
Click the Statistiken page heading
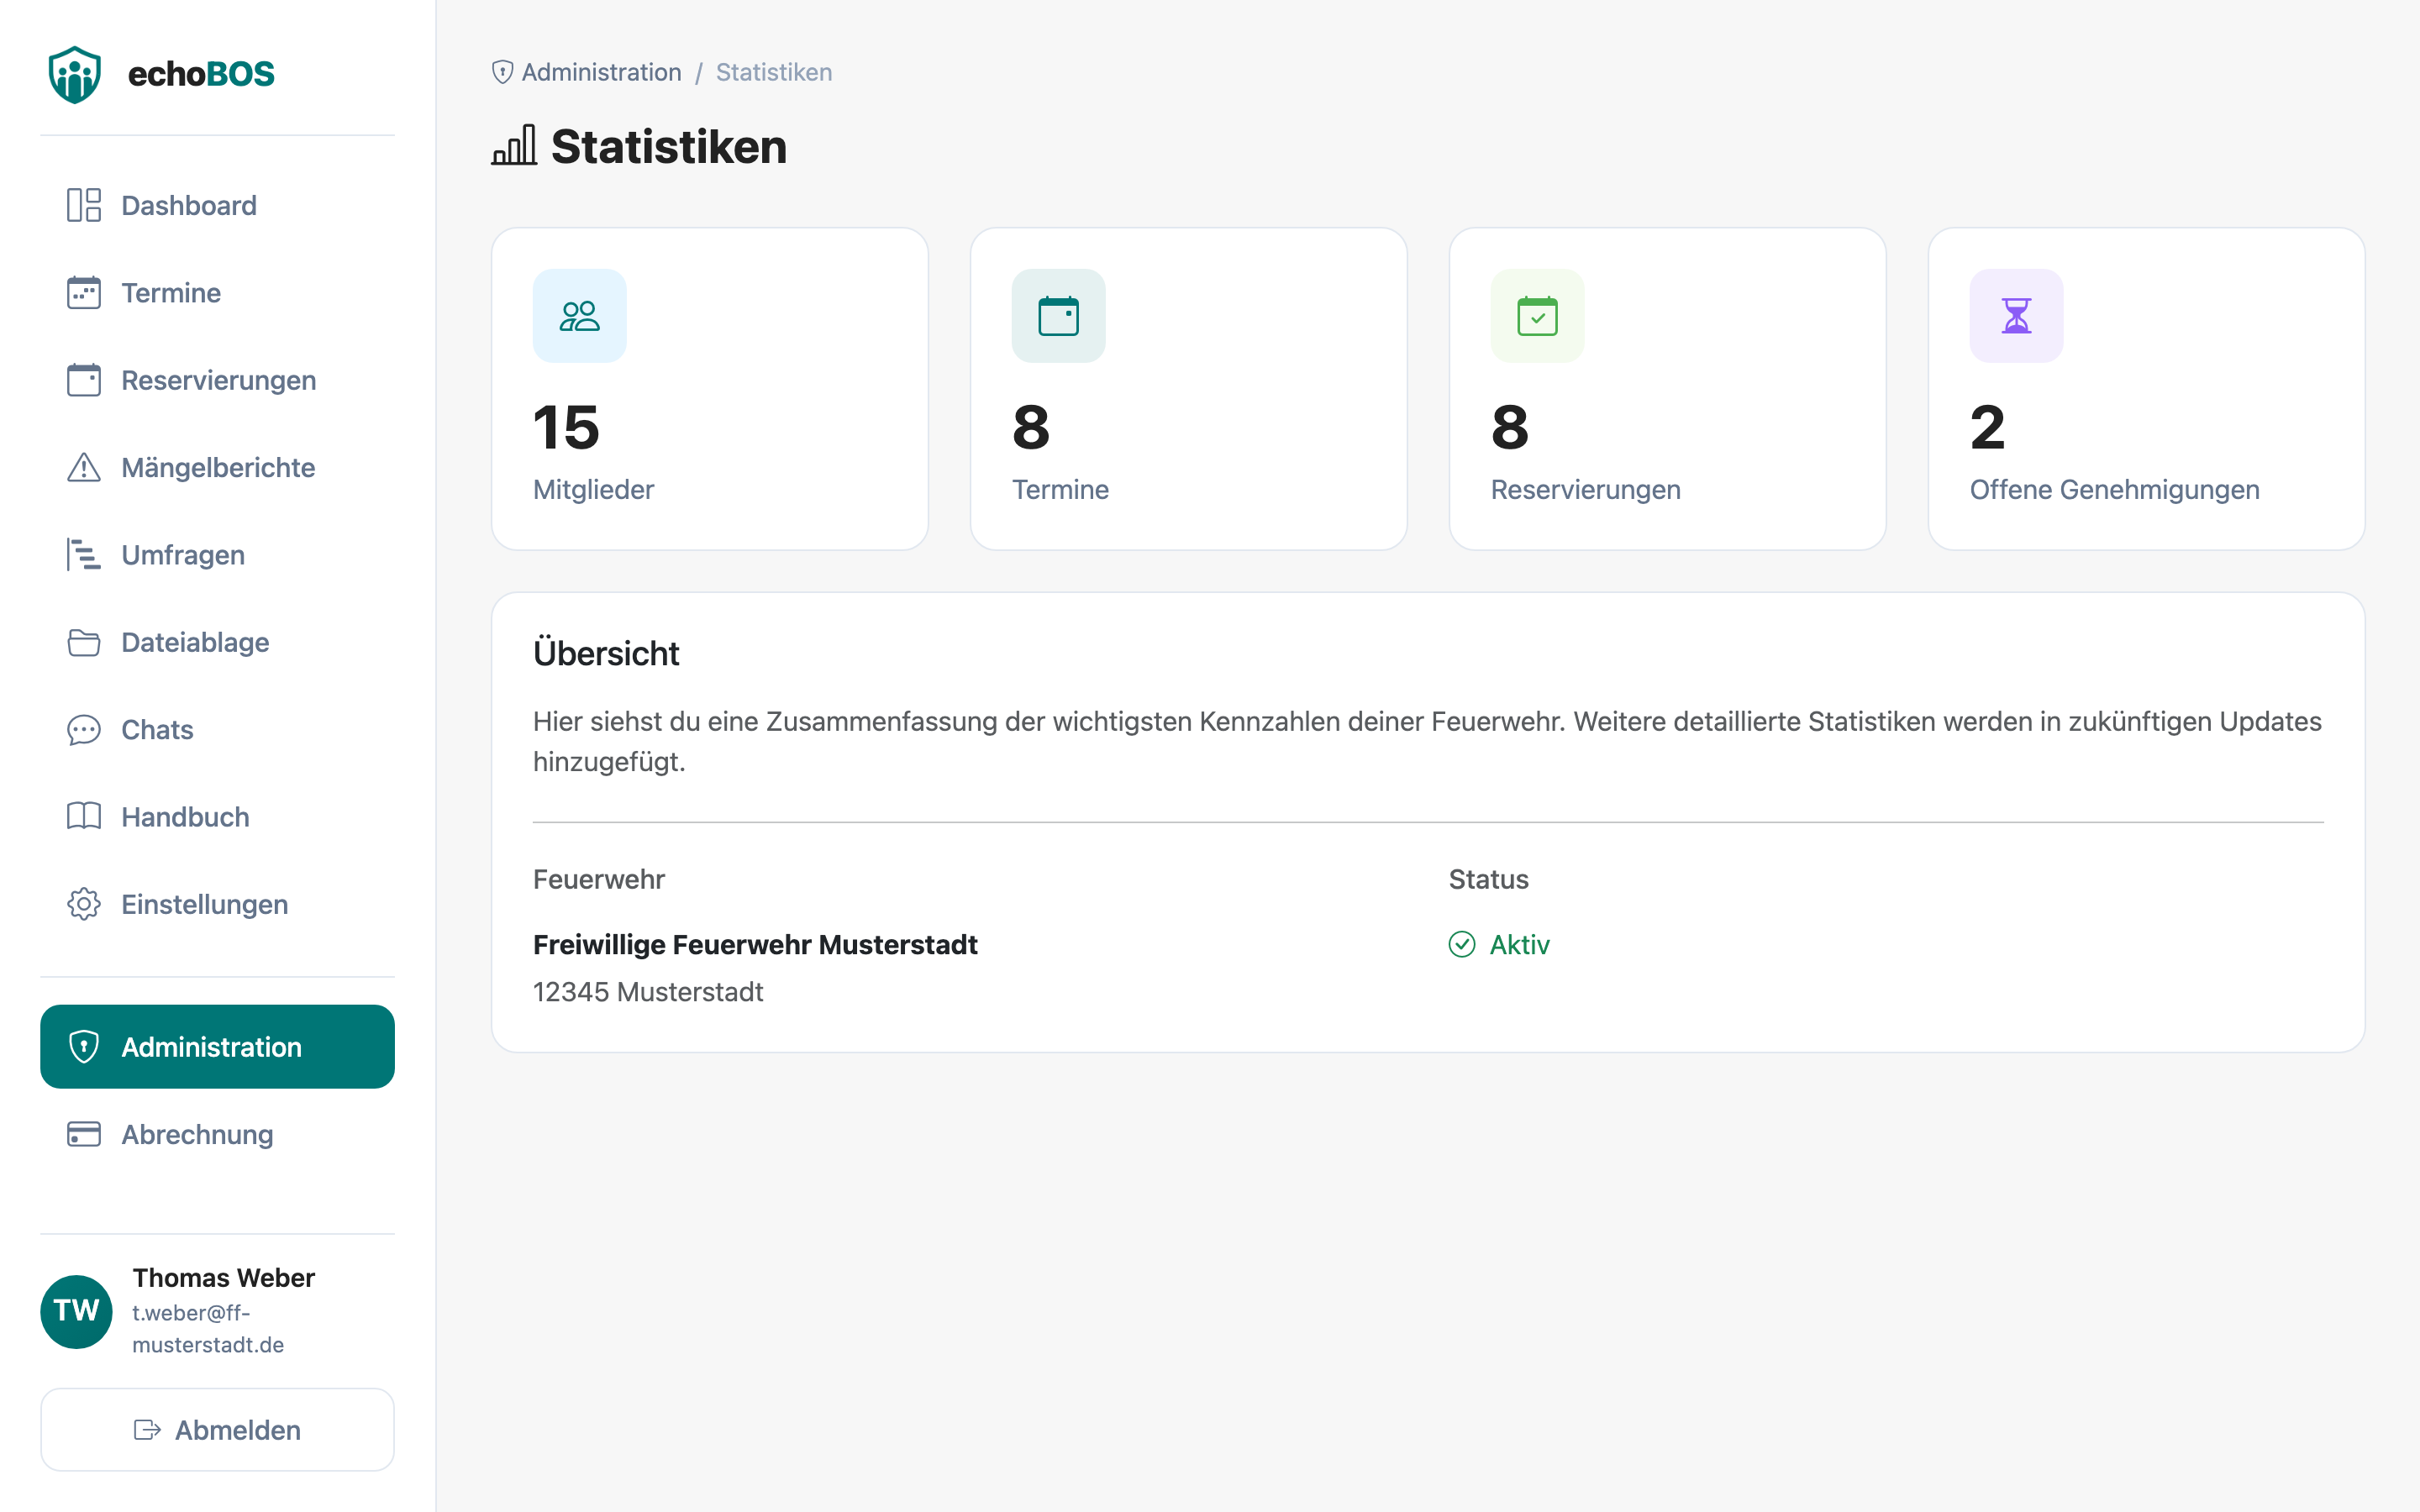pos(669,146)
